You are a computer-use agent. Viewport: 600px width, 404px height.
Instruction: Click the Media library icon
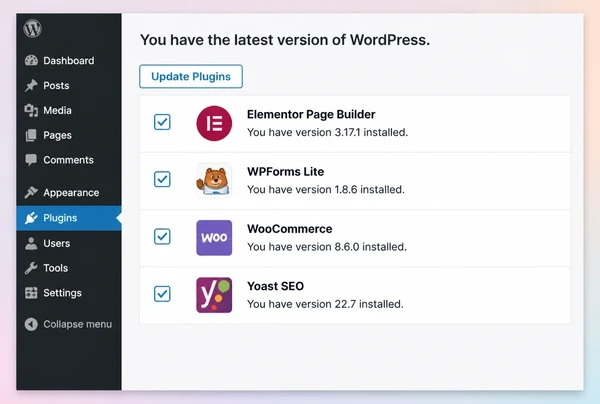(x=31, y=110)
